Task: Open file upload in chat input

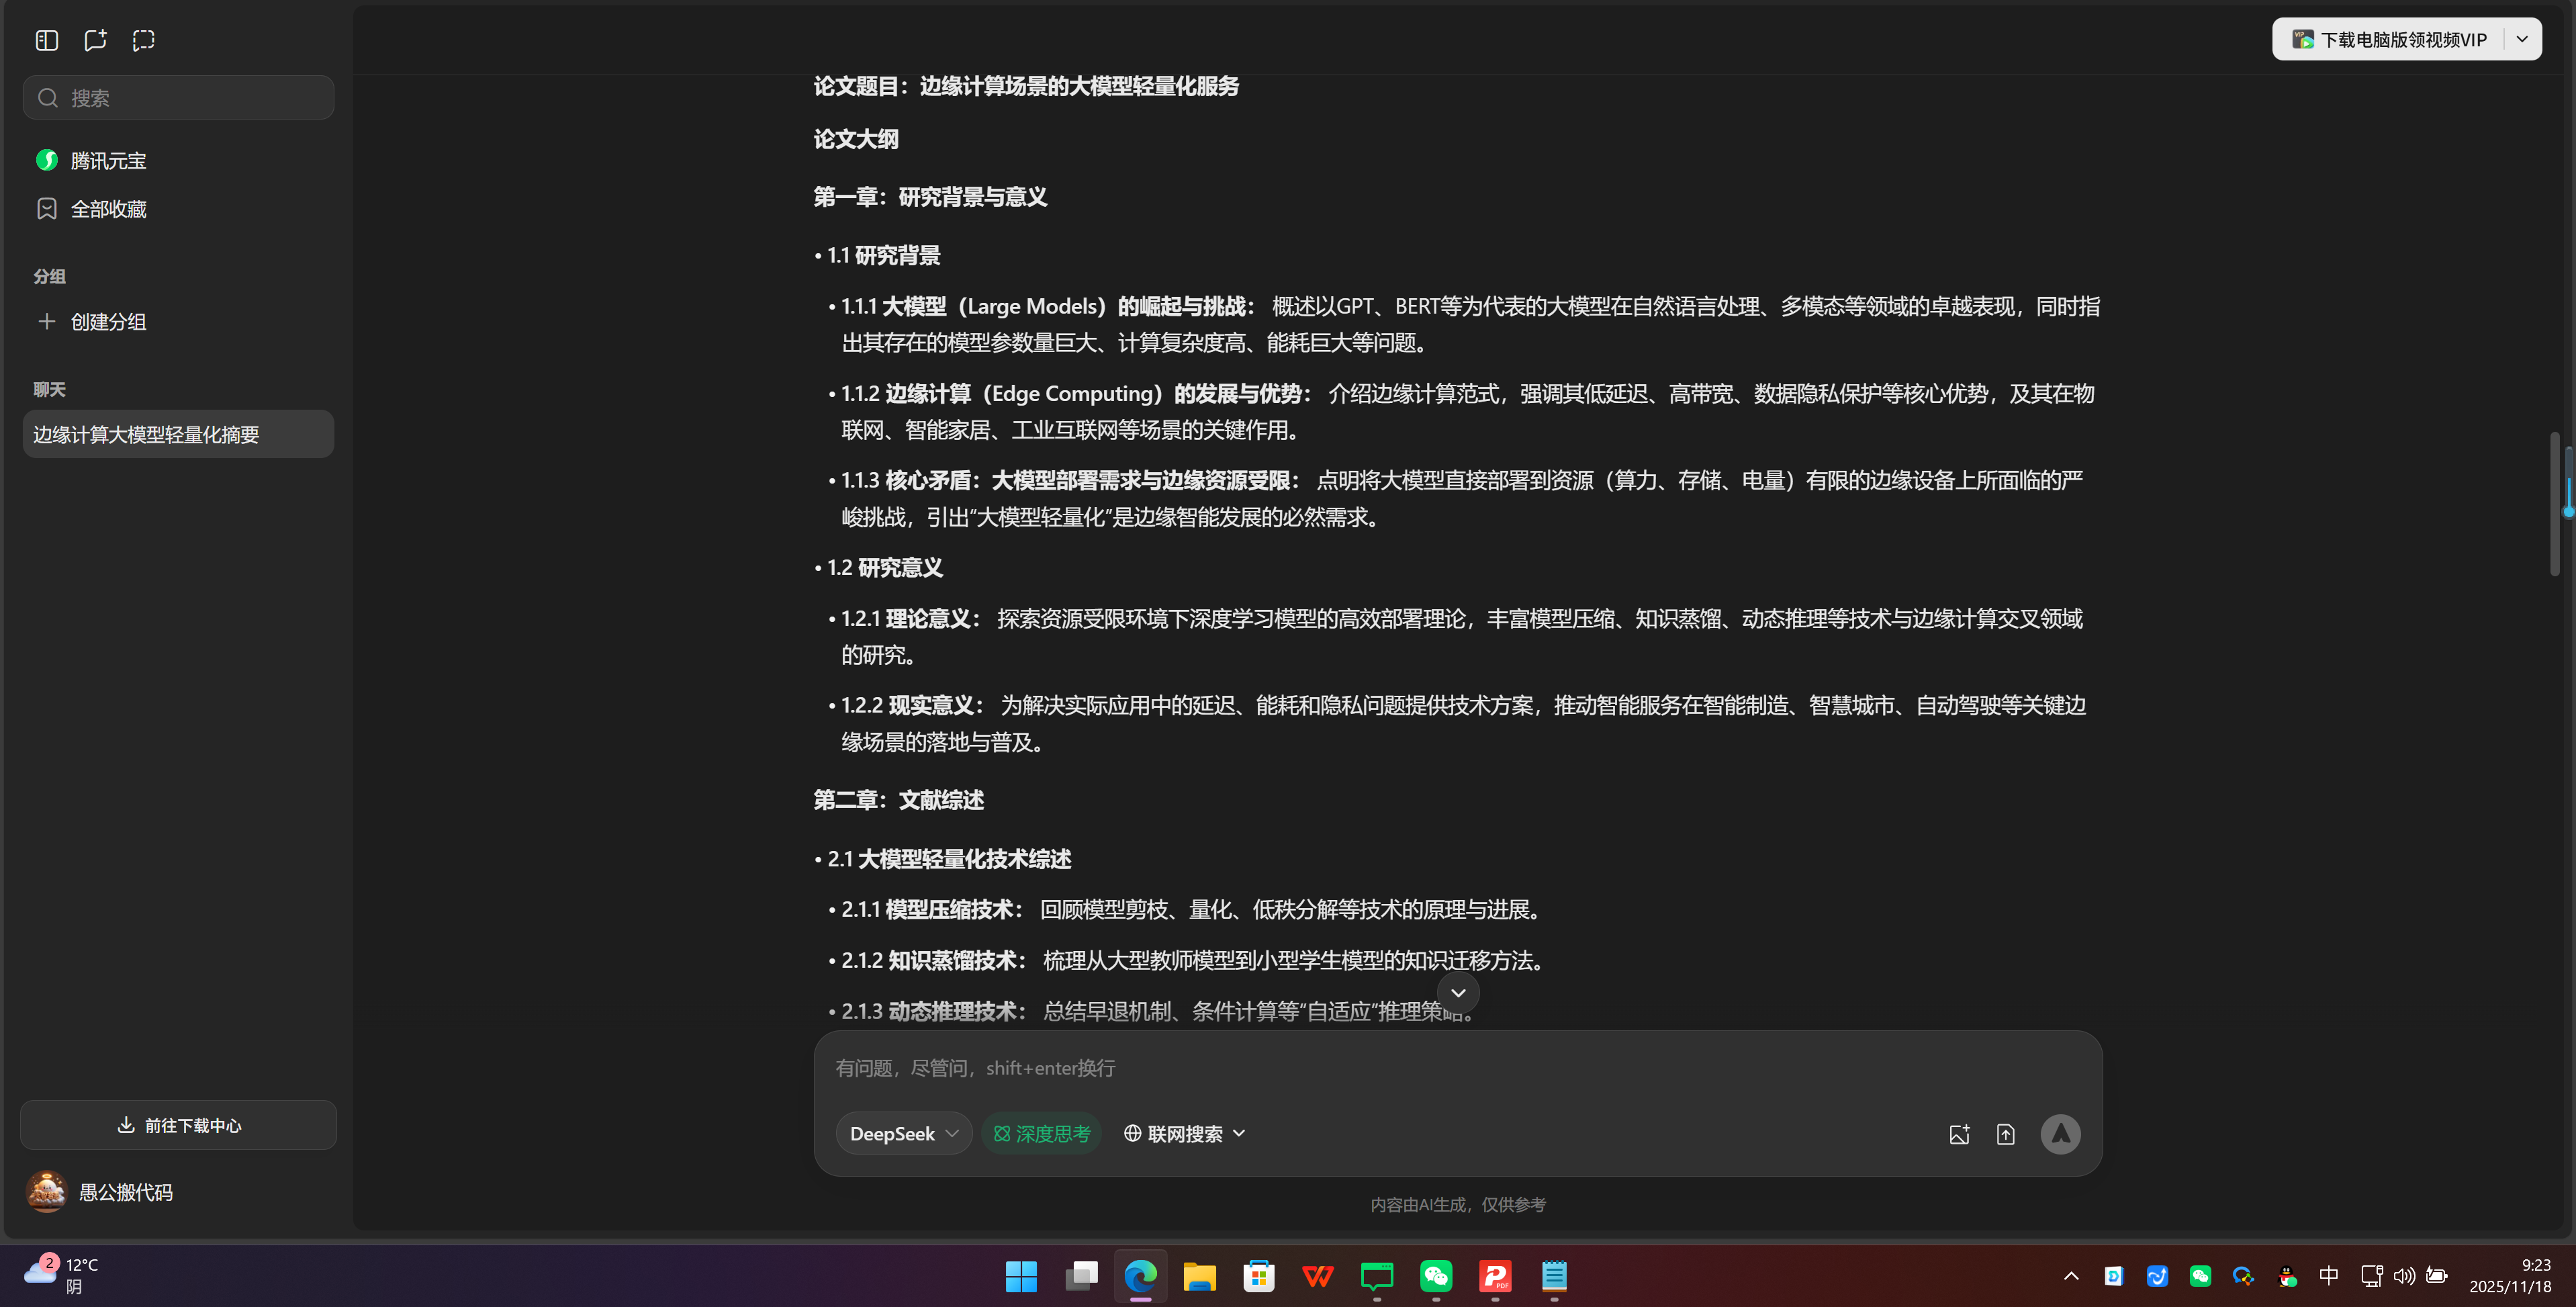Action: click(2006, 1133)
